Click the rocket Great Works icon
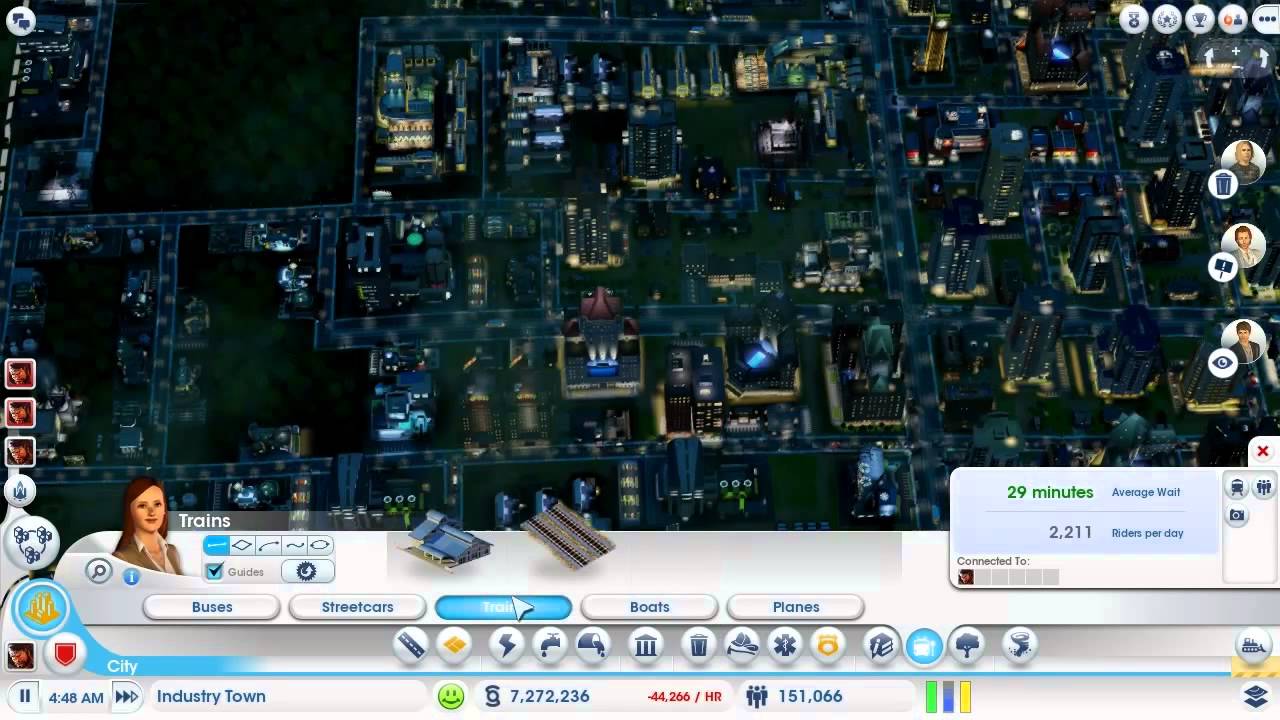This screenshot has width=1280, height=720. pos(20,491)
